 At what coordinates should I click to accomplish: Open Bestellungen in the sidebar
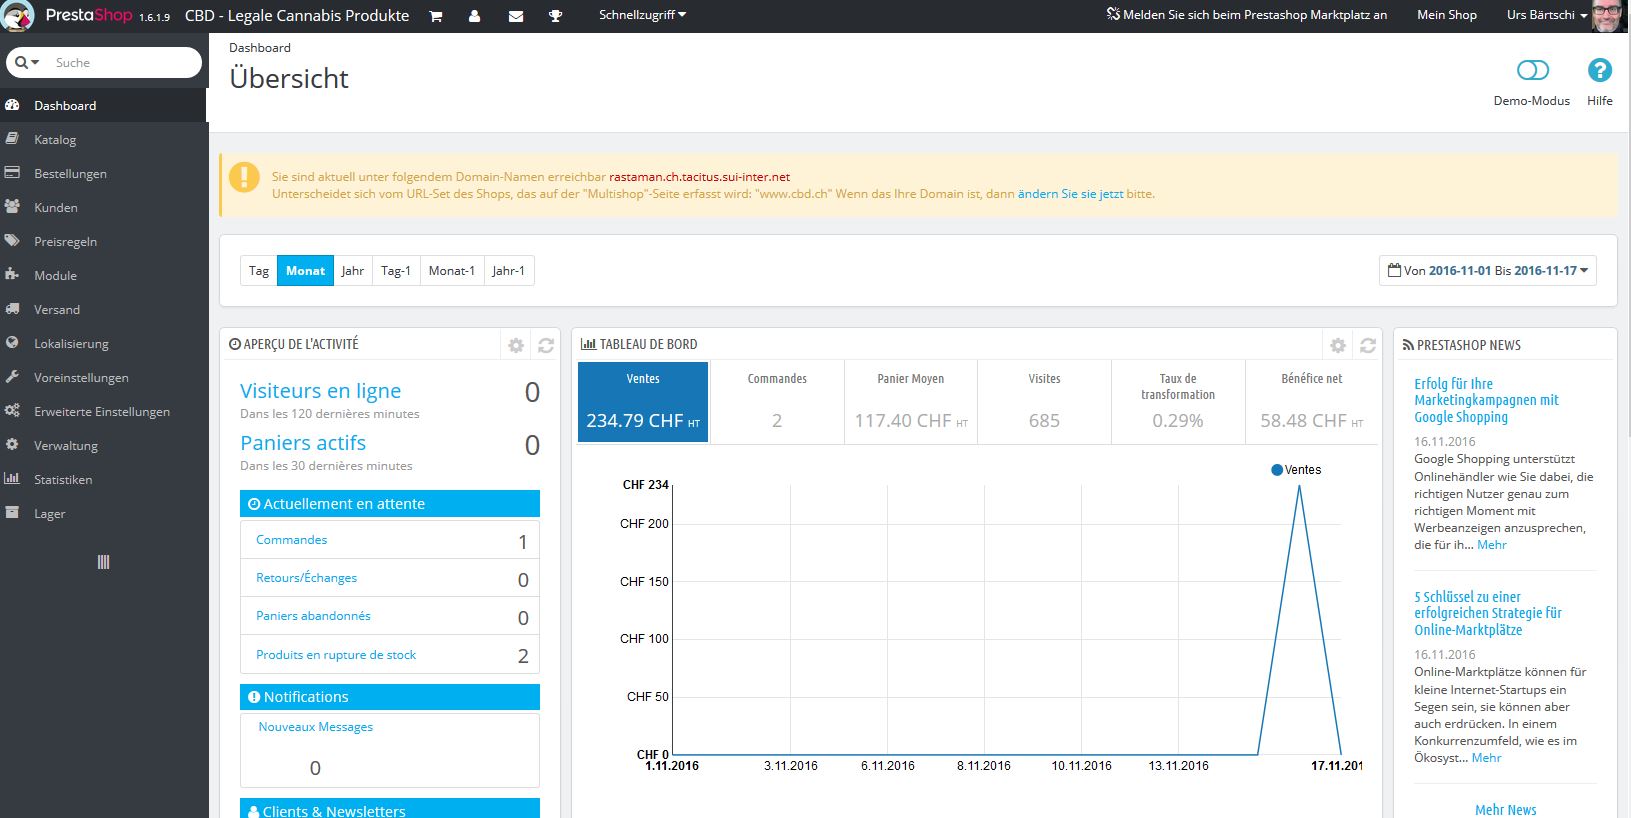pos(70,174)
